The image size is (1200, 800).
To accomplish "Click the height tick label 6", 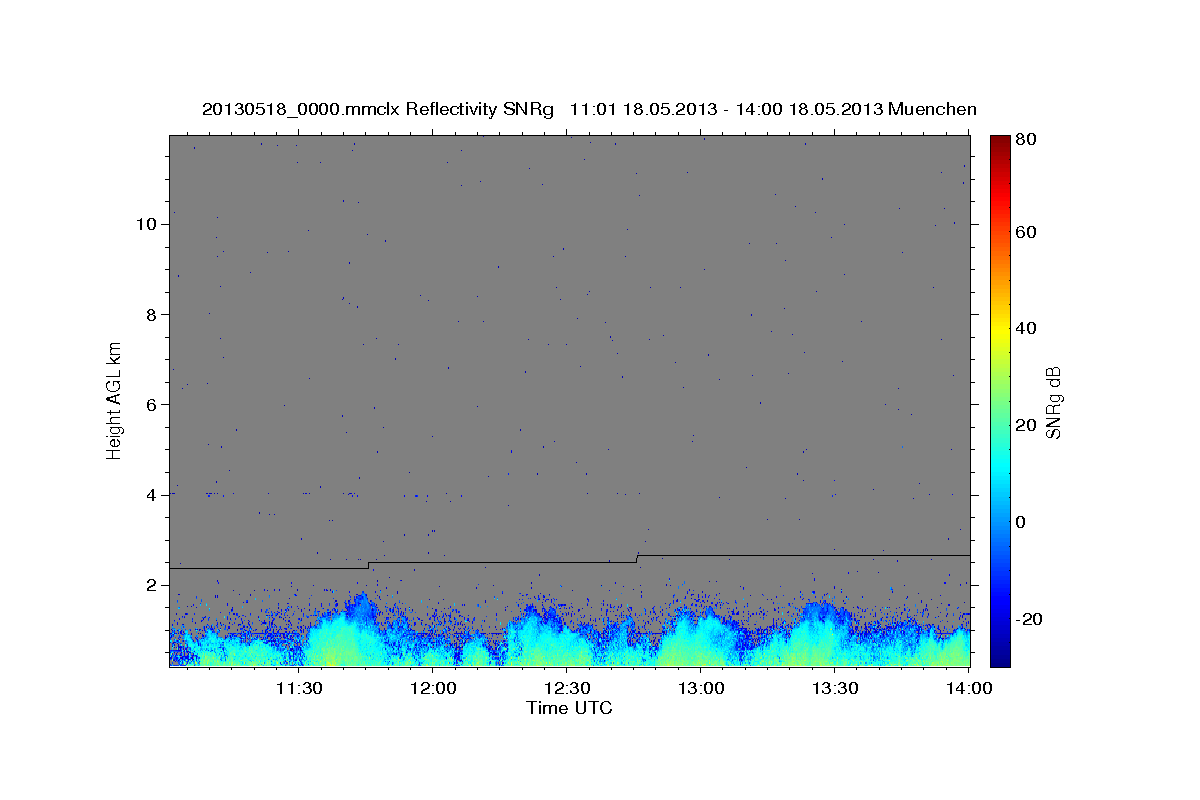I will pyautogui.click(x=151, y=404).
